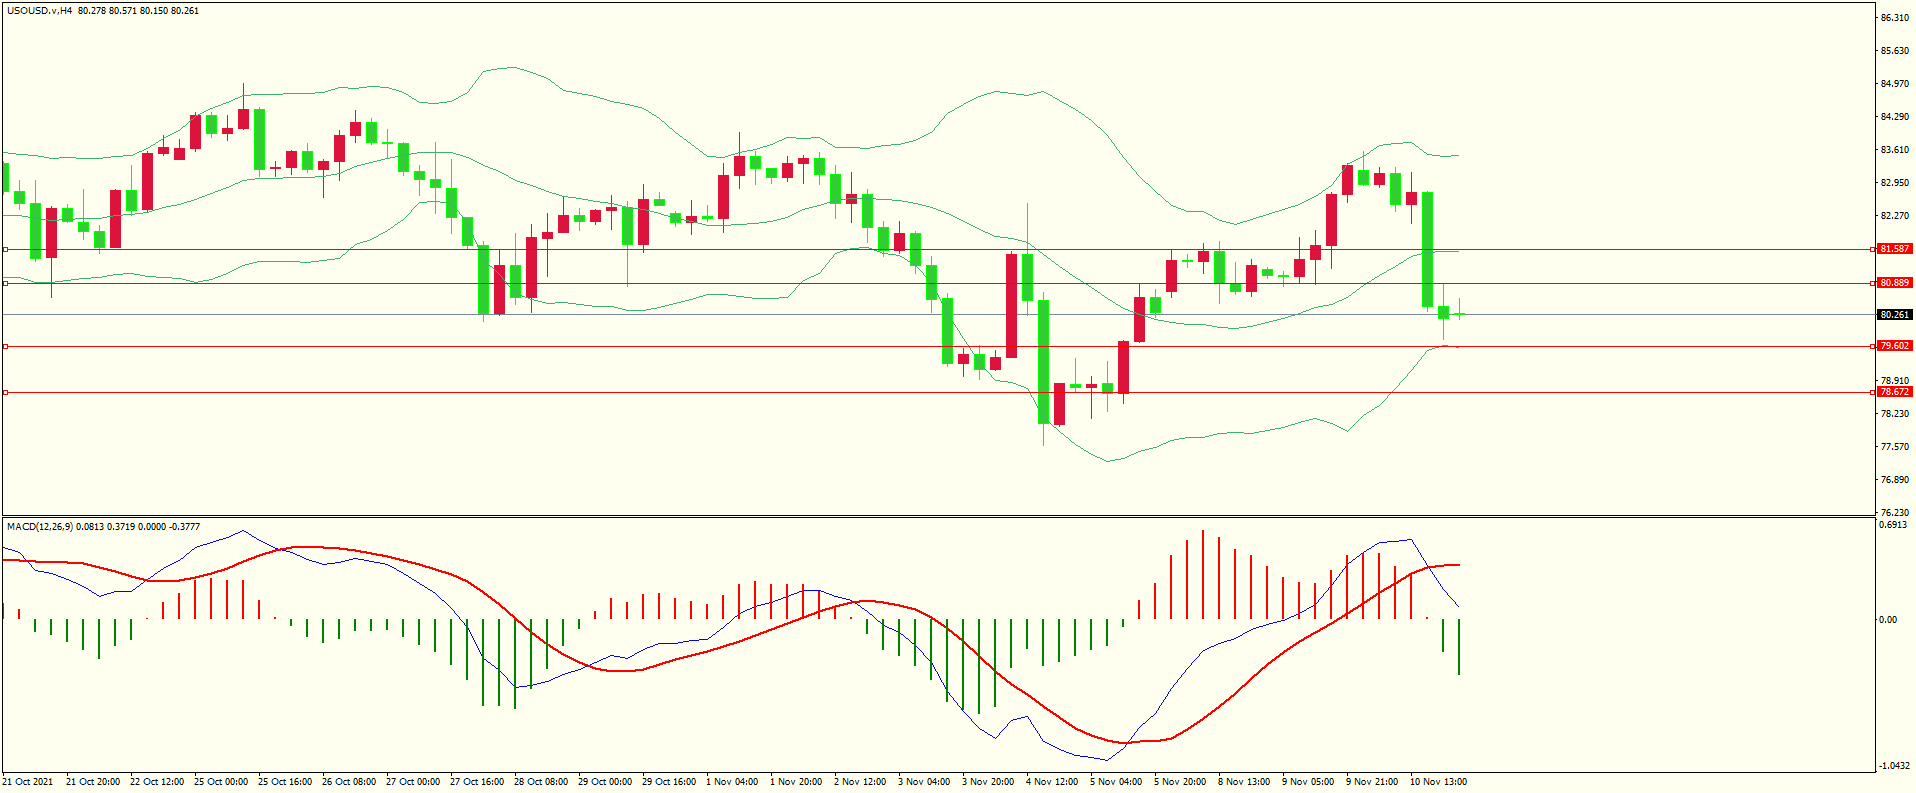Select the 78.672 red price tag
Image resolution: width=1916 pixels, height=793 pixels.
point(1894,392)
